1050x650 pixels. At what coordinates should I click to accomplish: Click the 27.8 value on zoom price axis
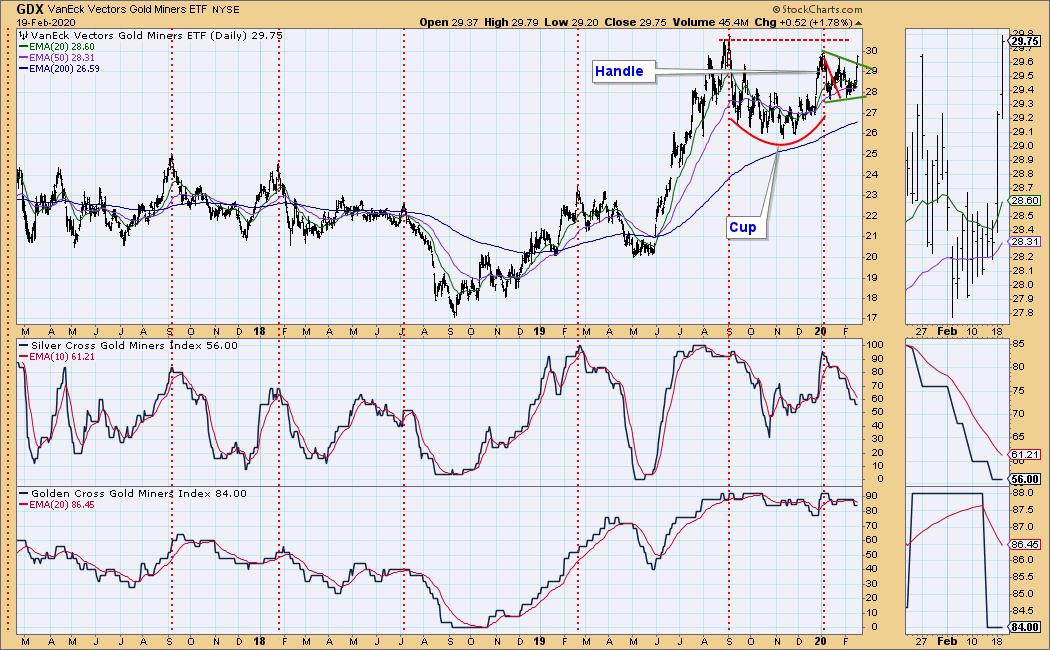tap(1022, 313)
